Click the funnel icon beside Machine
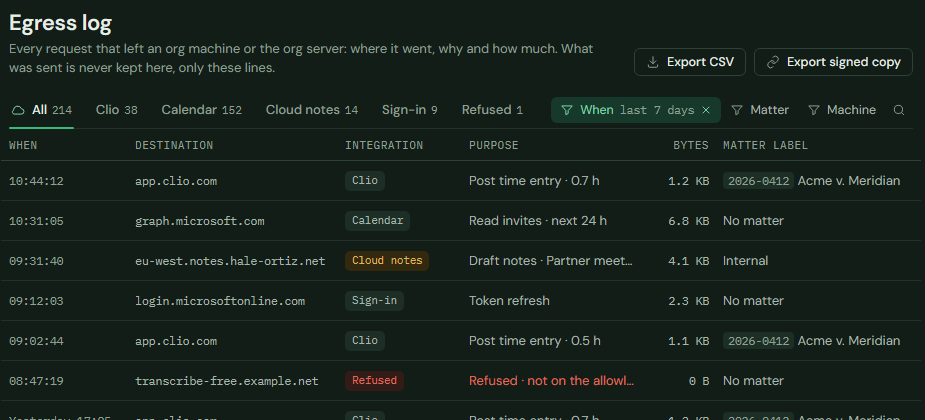The image size is (925, 420). pos(814,110)
